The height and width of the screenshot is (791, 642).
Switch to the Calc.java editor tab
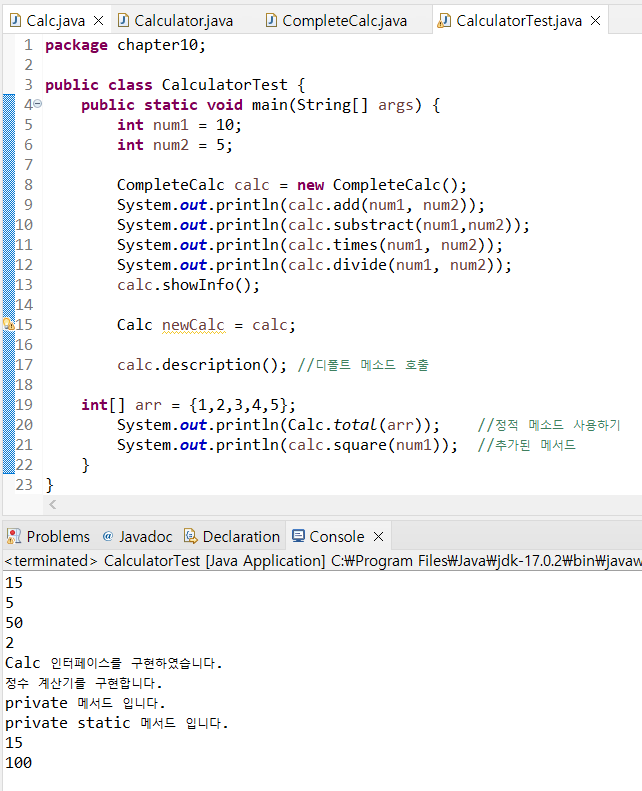(55, 21)
